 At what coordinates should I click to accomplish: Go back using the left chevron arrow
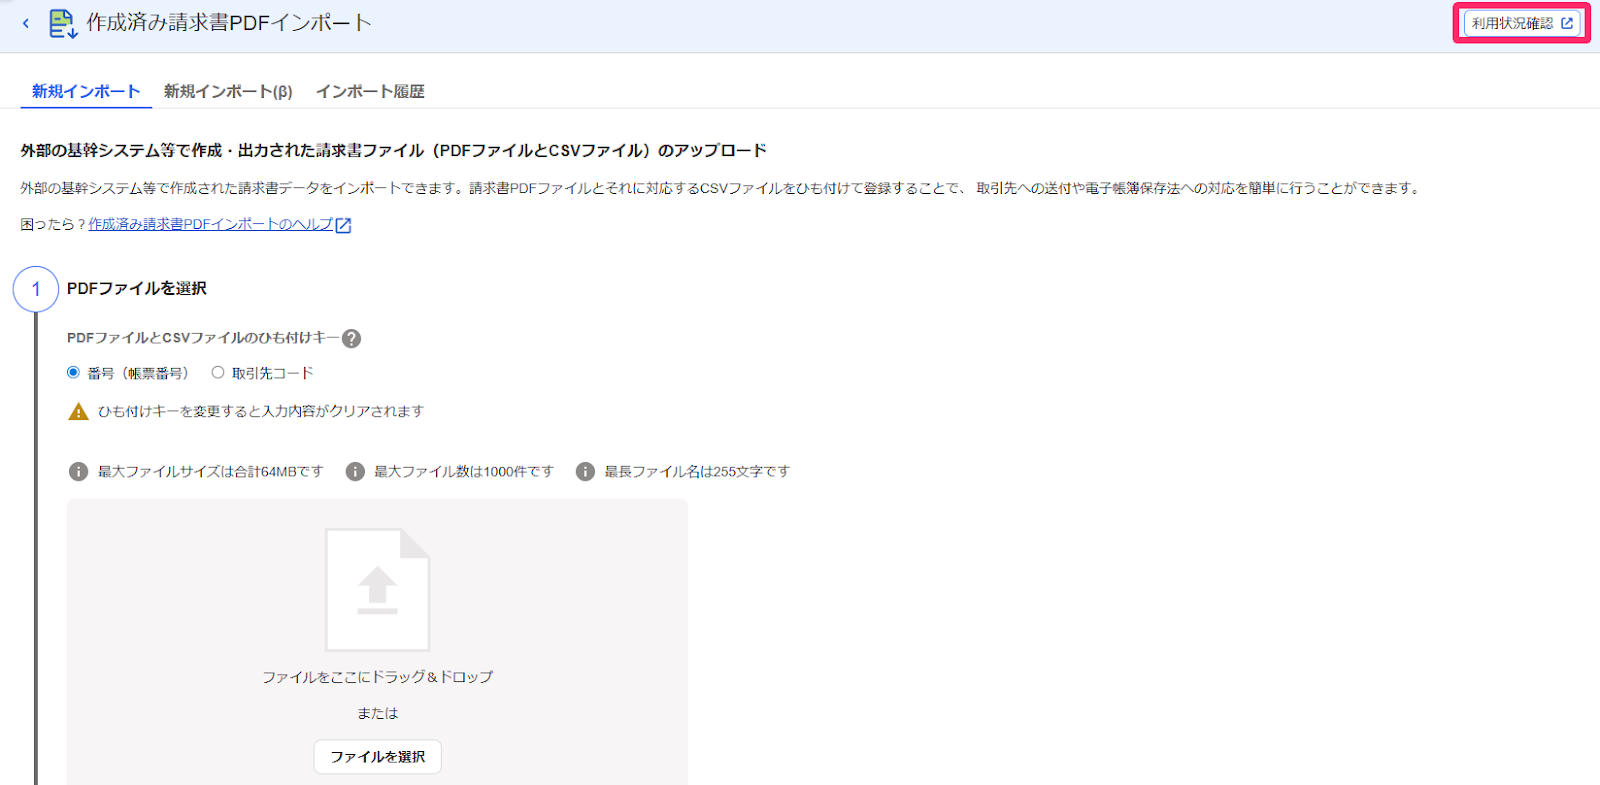coord(26,23)
